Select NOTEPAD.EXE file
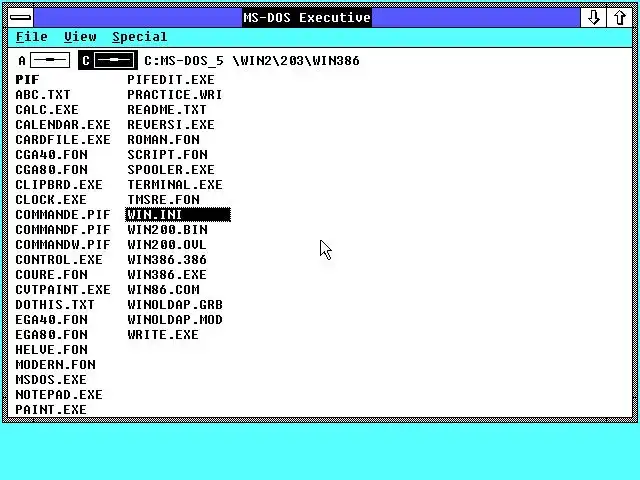640x480 pixels. (59, 395)
